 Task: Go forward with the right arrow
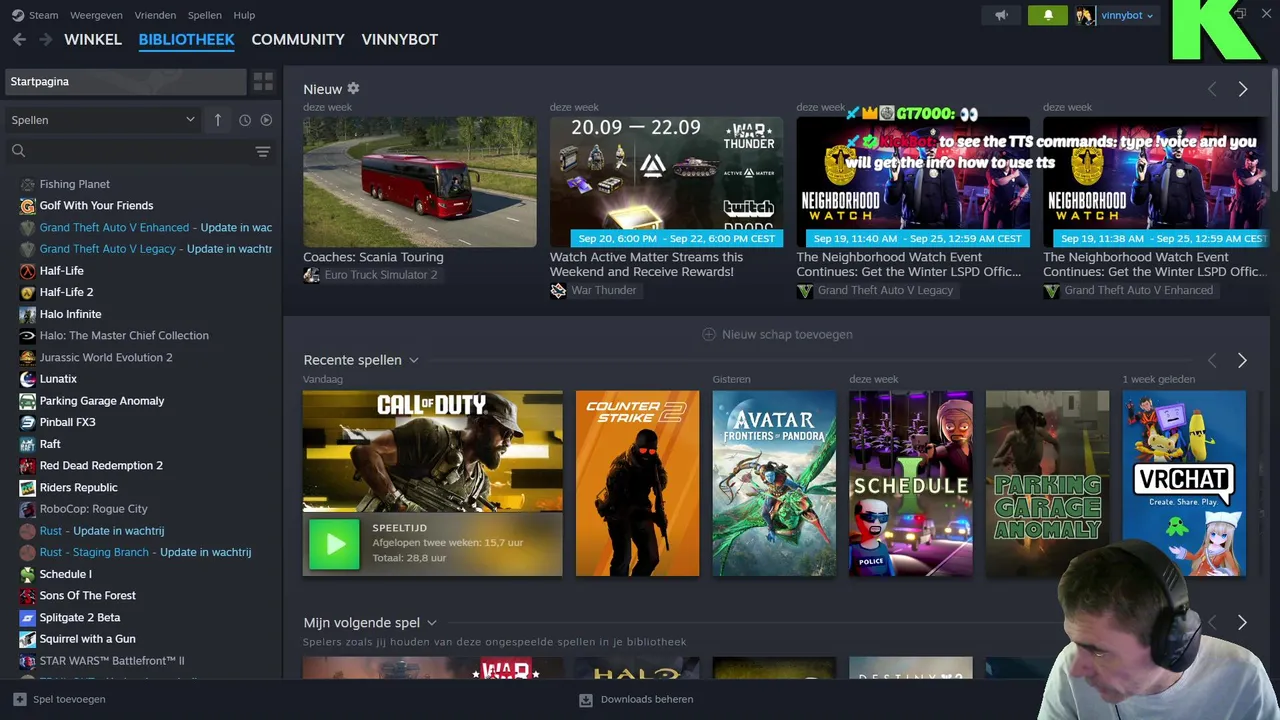[45, 39]
